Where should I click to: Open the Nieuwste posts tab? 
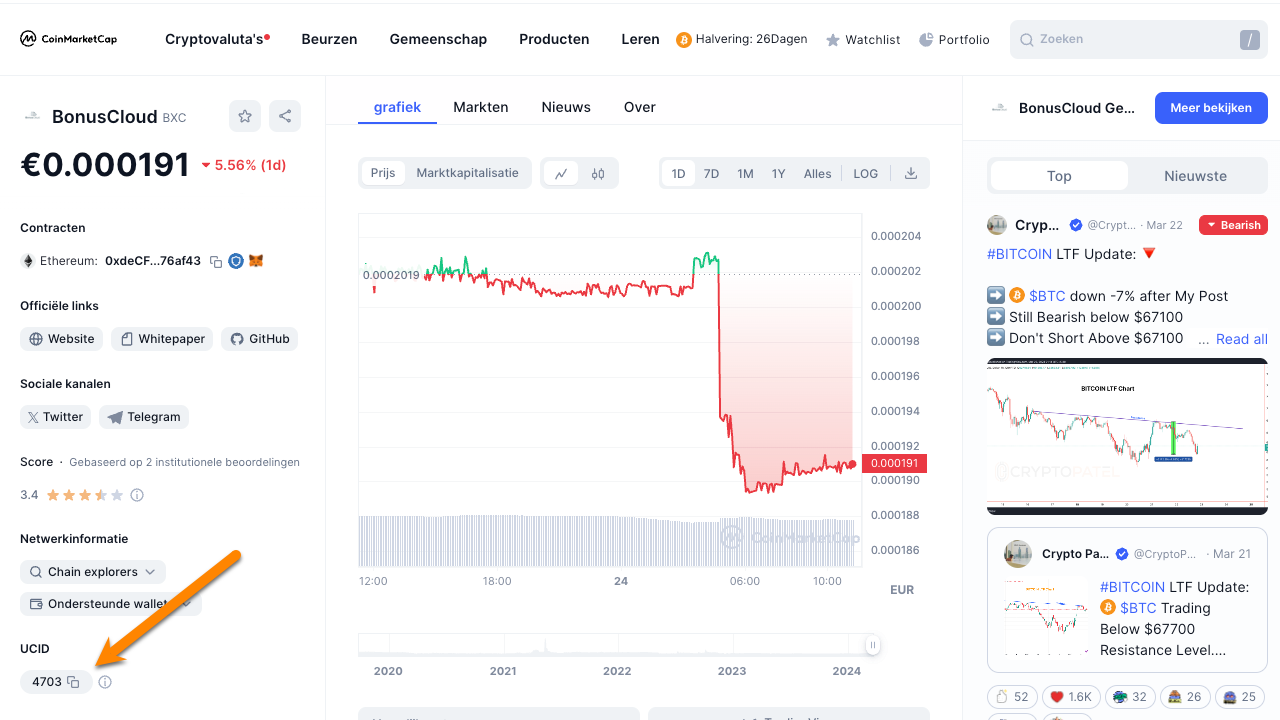click(1194, 176)
